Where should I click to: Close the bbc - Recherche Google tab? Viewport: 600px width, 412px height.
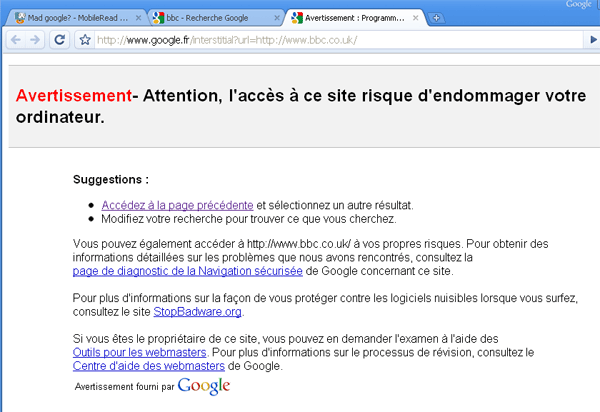pos(277,18)
